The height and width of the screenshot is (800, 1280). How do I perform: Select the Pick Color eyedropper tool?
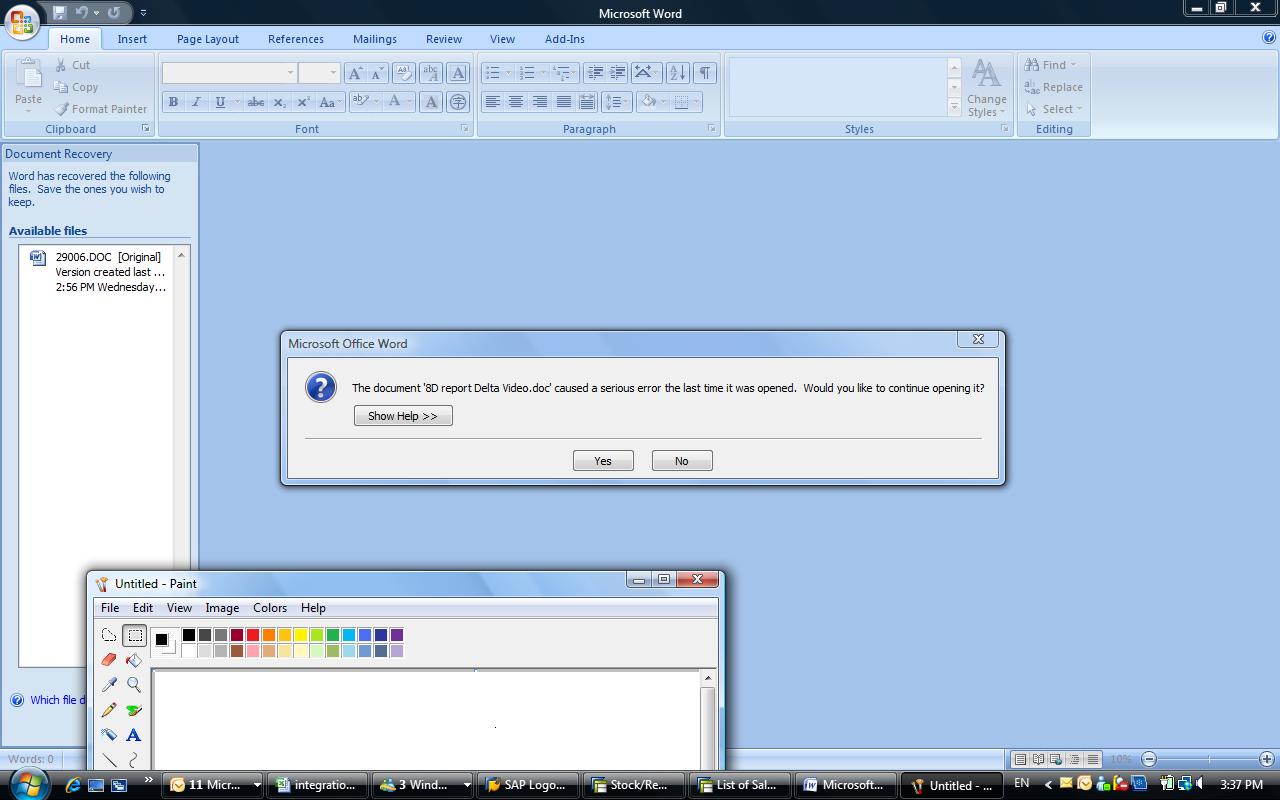pos(109,685)
